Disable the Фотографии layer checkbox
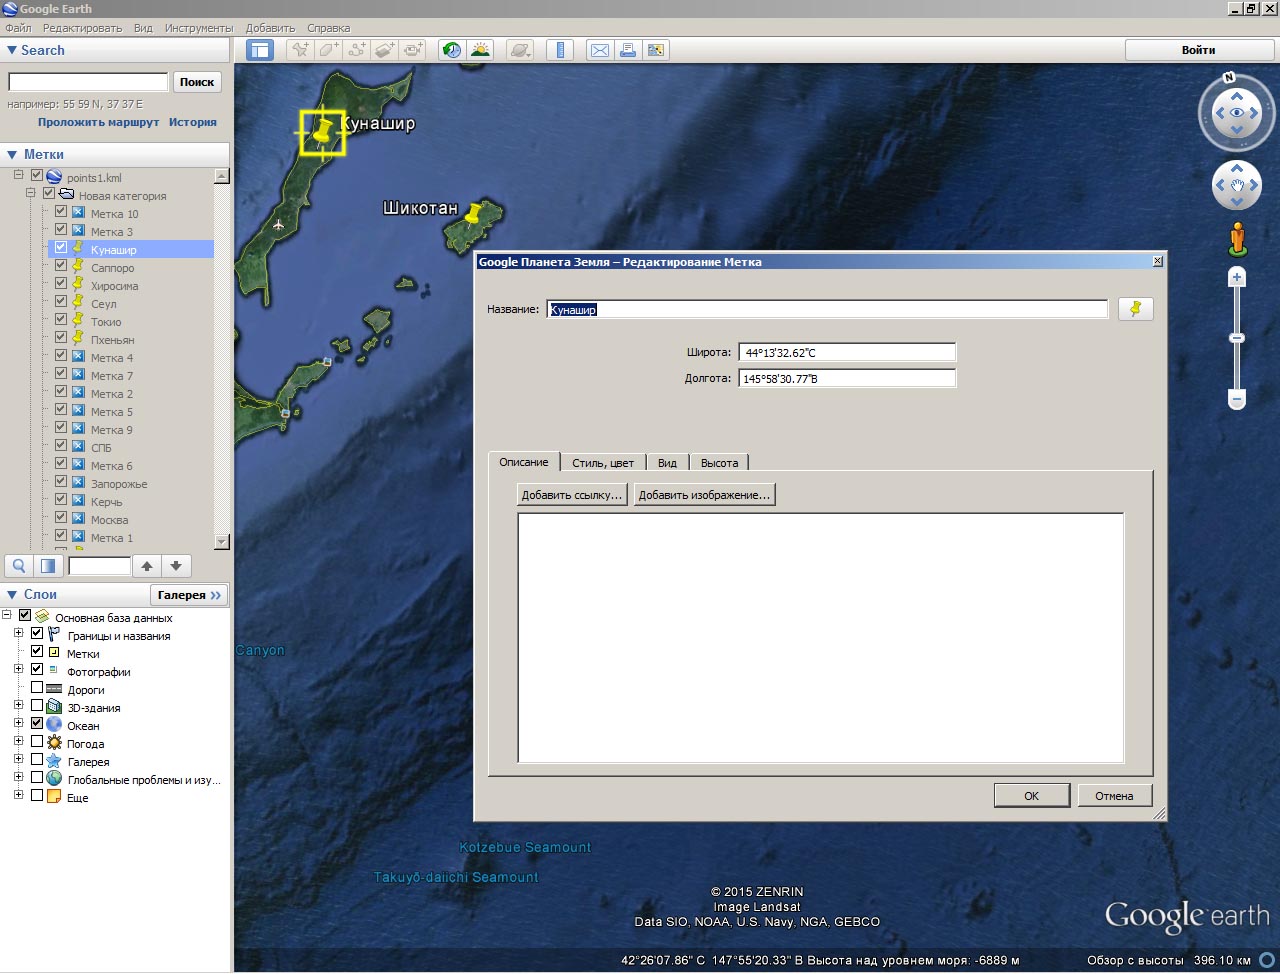1280x974 pixels. pyautogui.click(x=37, y=670)
